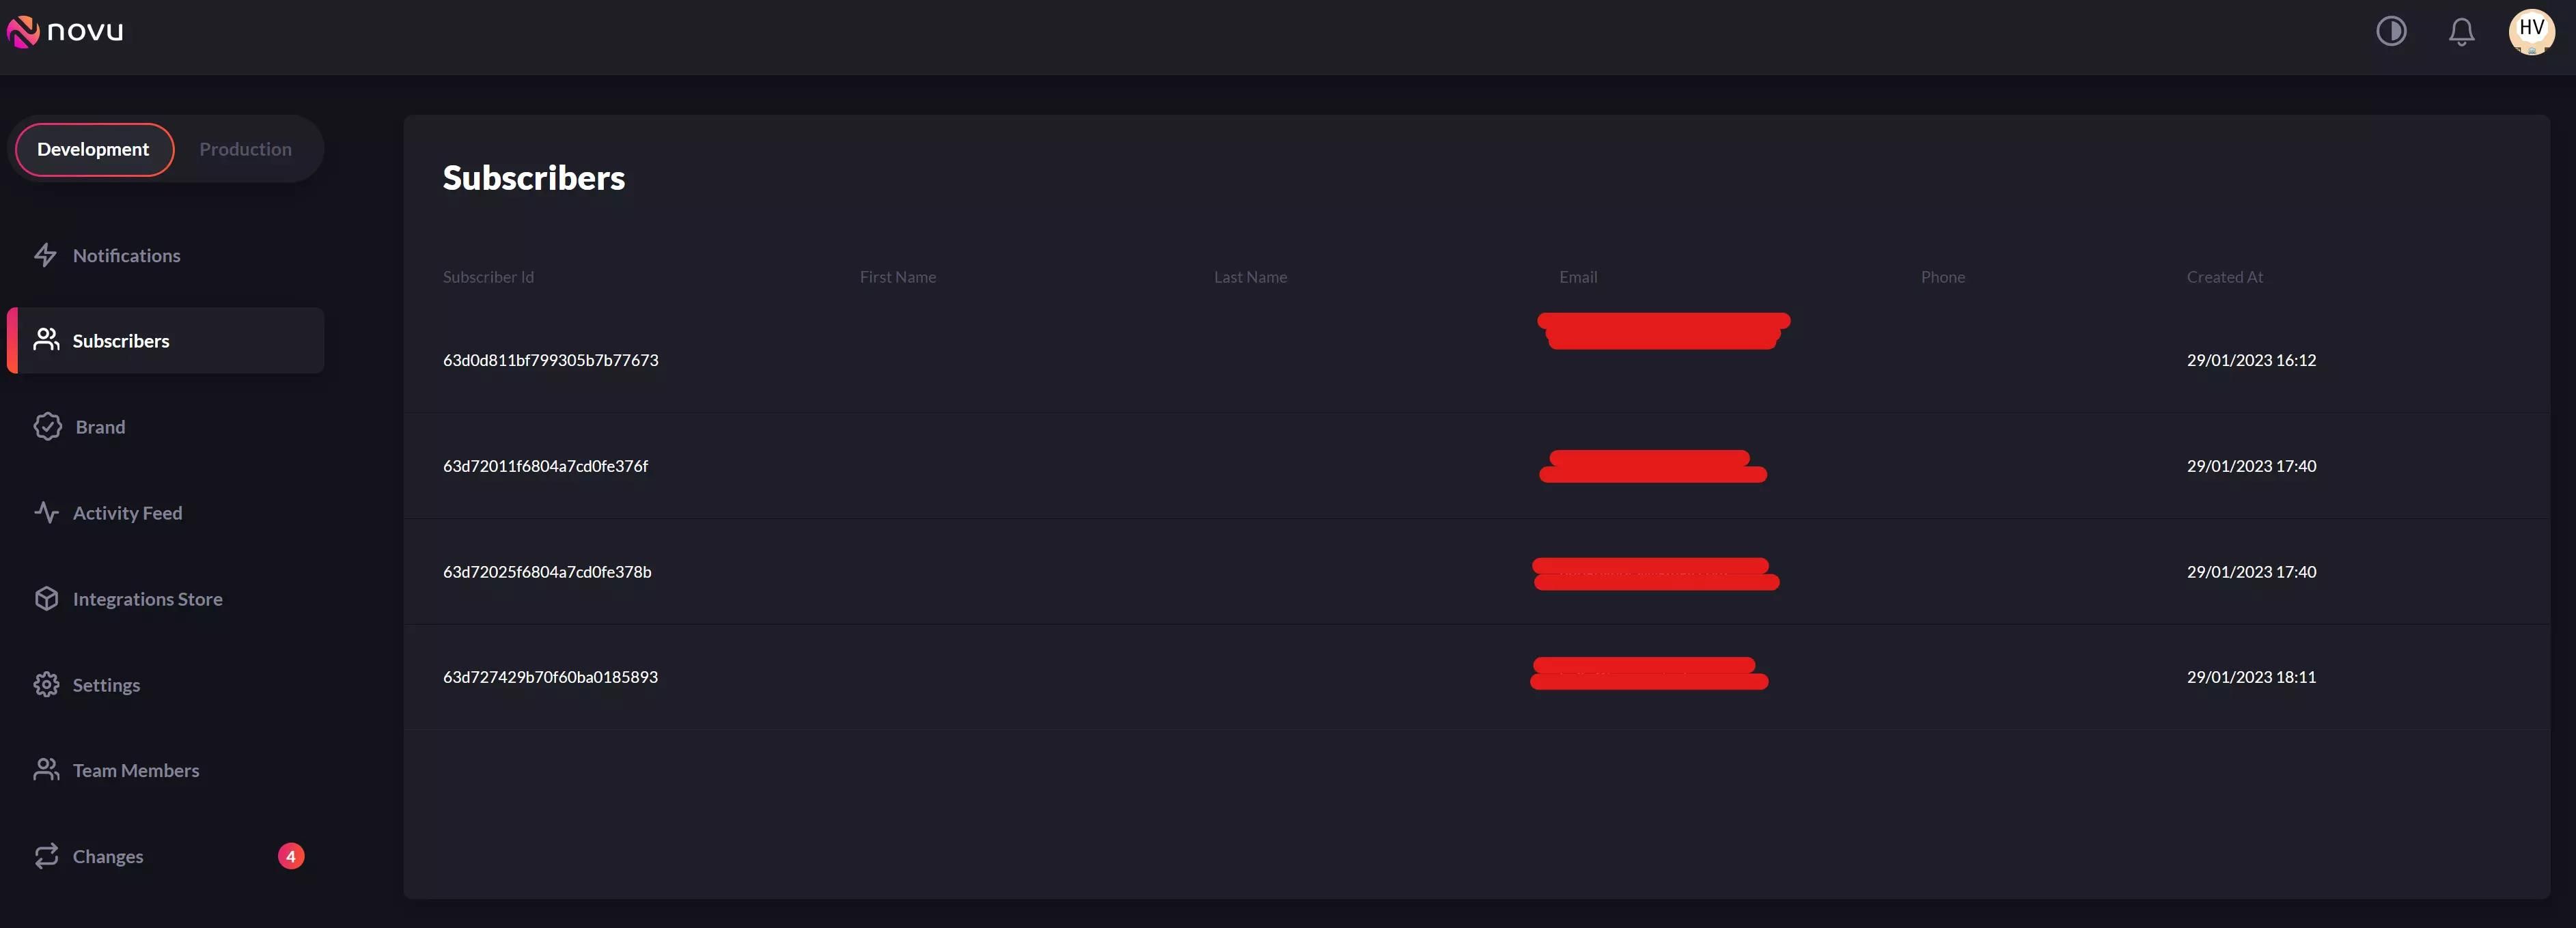Open the Notifications section icon
Image resolution: width=2576 pixels, height=928 pixels.
pyautogui.click(x=46, y=255)
